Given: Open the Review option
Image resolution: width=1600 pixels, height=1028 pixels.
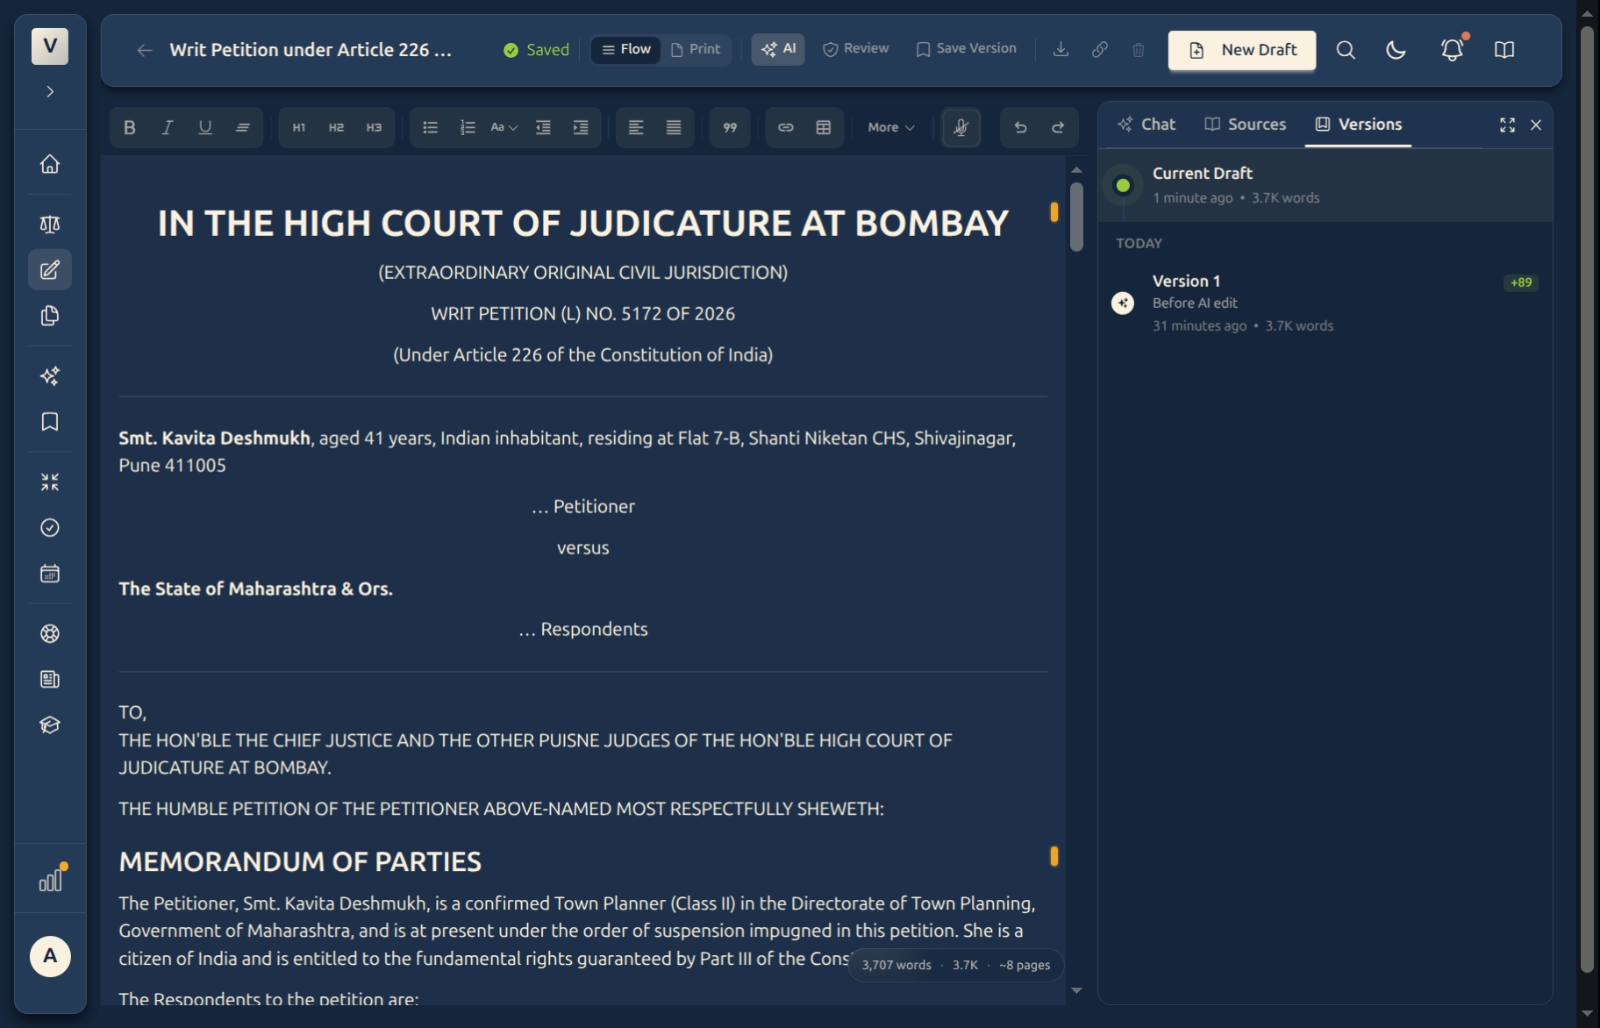Looking at the screenshot, I should [855, 49].
